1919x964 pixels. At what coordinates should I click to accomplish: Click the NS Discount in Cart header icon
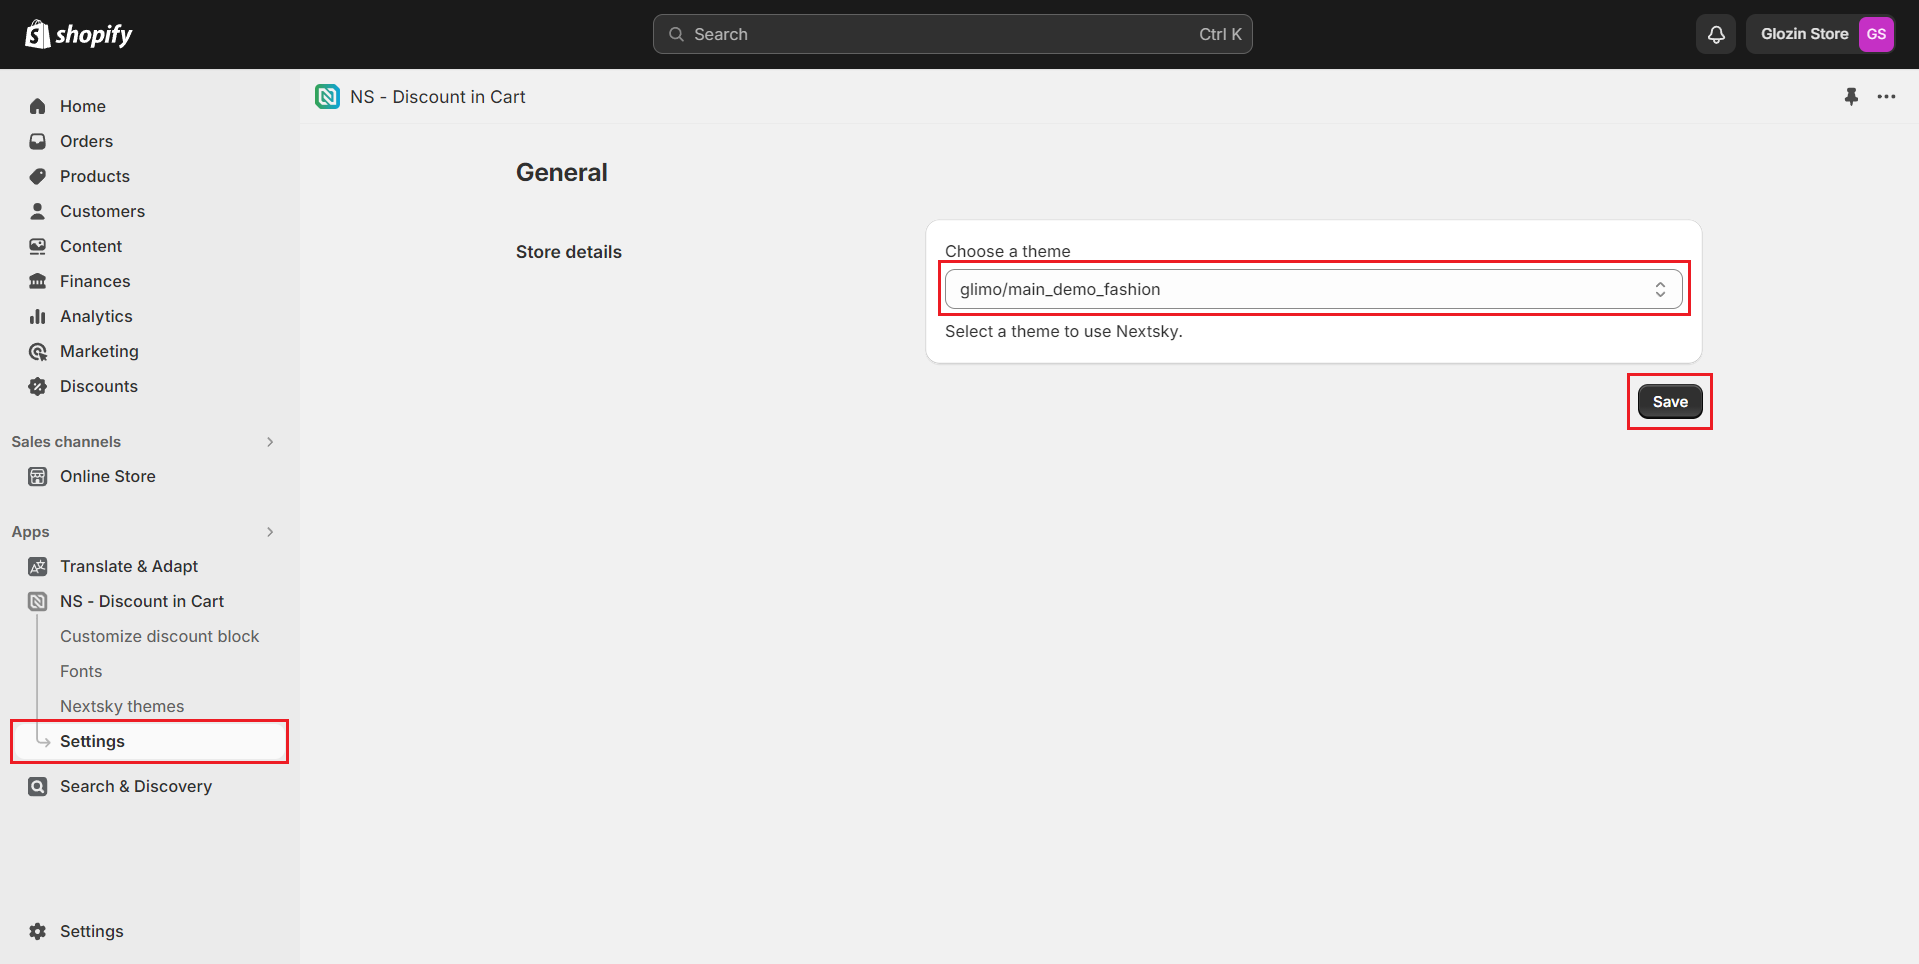coord(327,97)
